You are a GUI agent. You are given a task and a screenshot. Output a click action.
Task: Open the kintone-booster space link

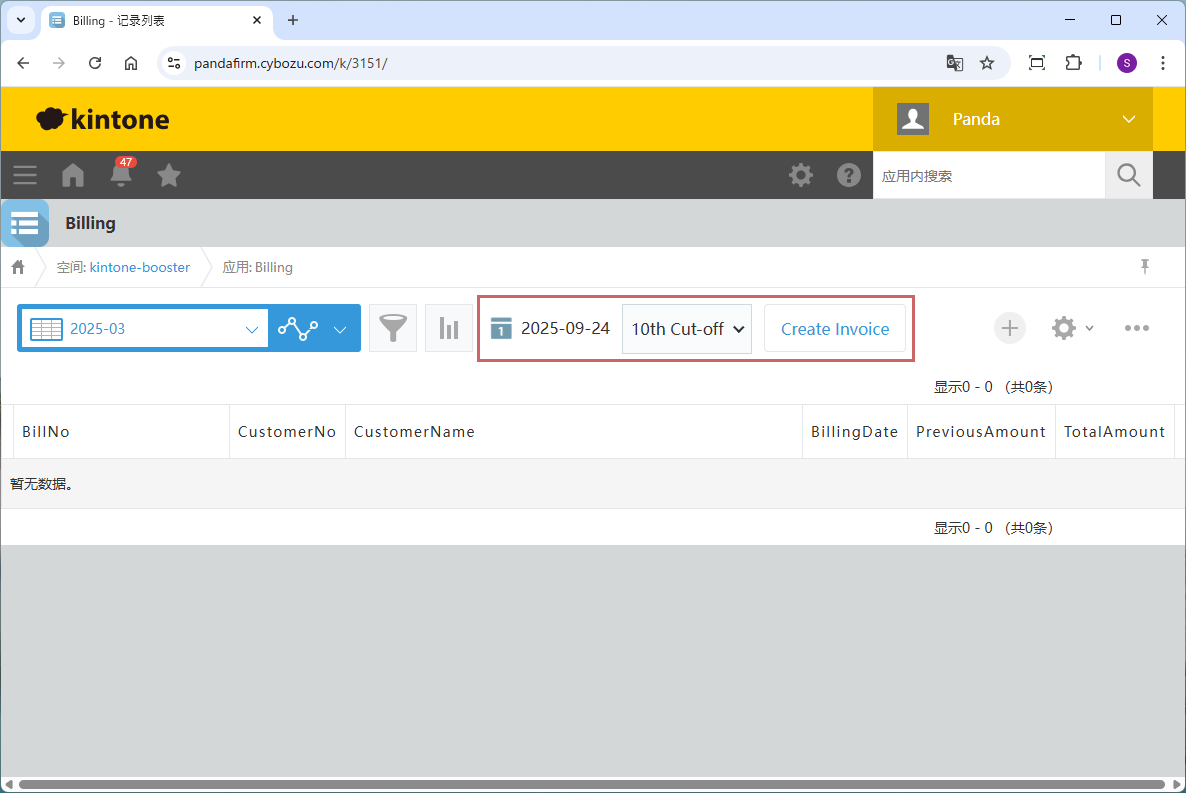(139, 267)
